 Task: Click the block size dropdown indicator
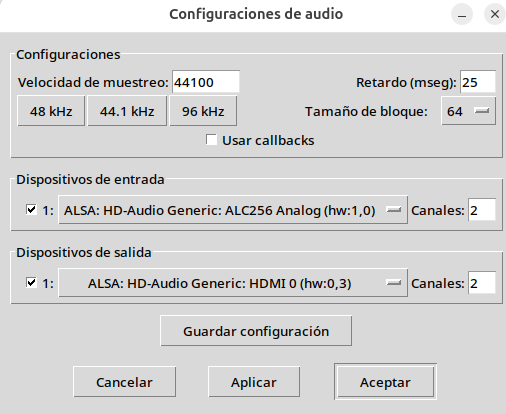[x=482, y=111]
